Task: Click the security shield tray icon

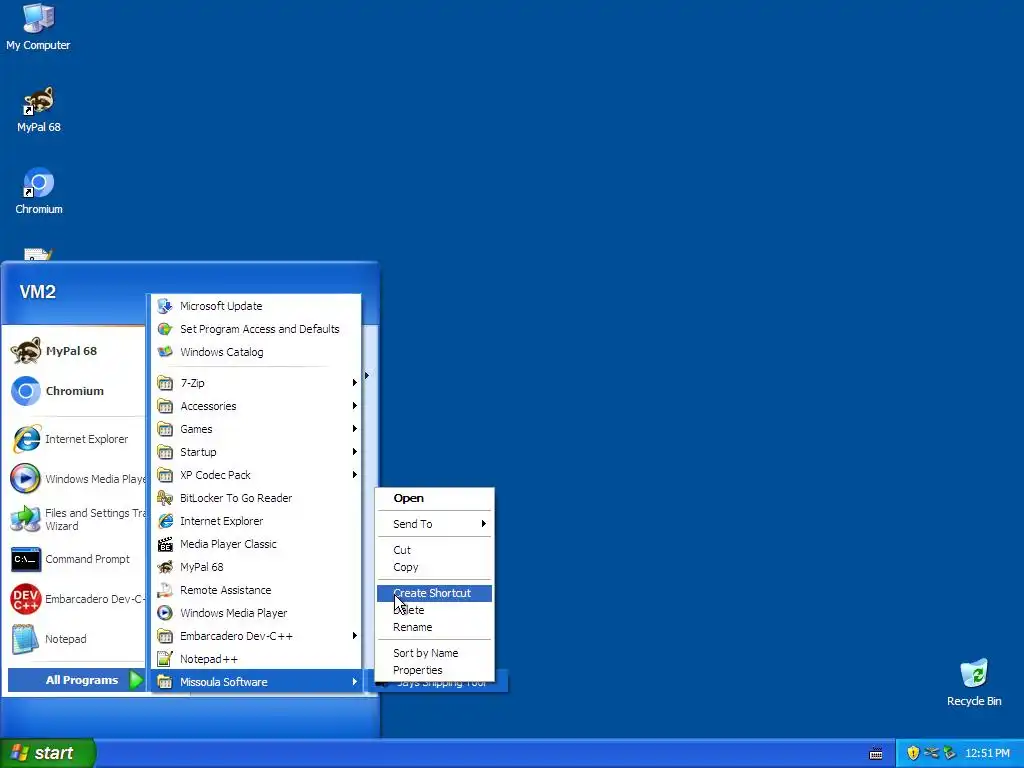Action: (912, 753)
